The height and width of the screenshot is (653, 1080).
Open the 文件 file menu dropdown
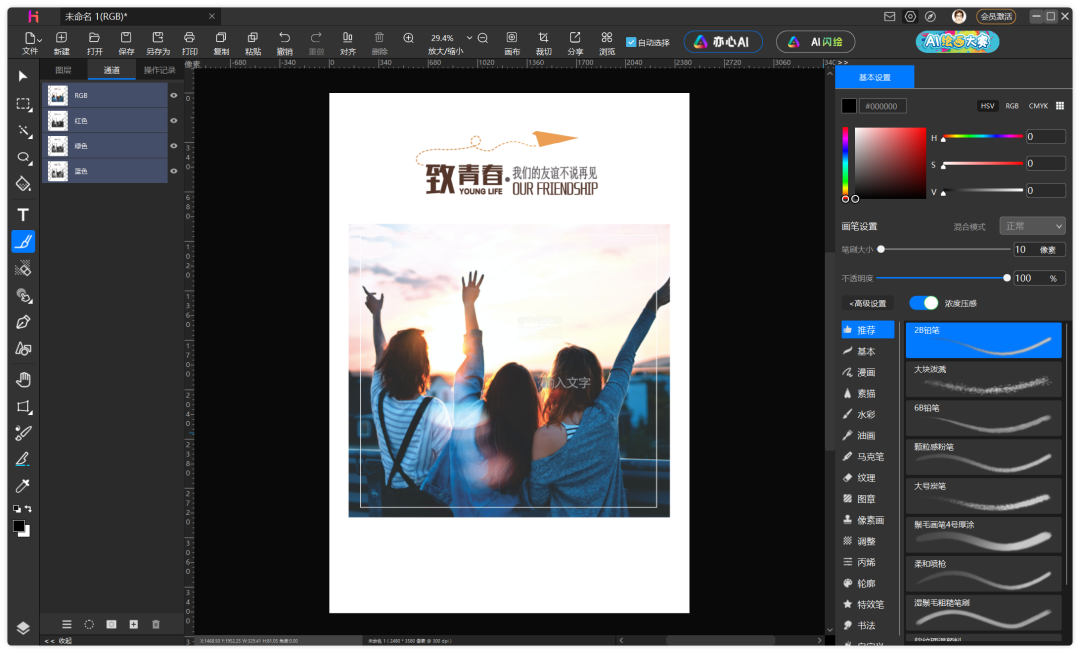tap(30, 42)
